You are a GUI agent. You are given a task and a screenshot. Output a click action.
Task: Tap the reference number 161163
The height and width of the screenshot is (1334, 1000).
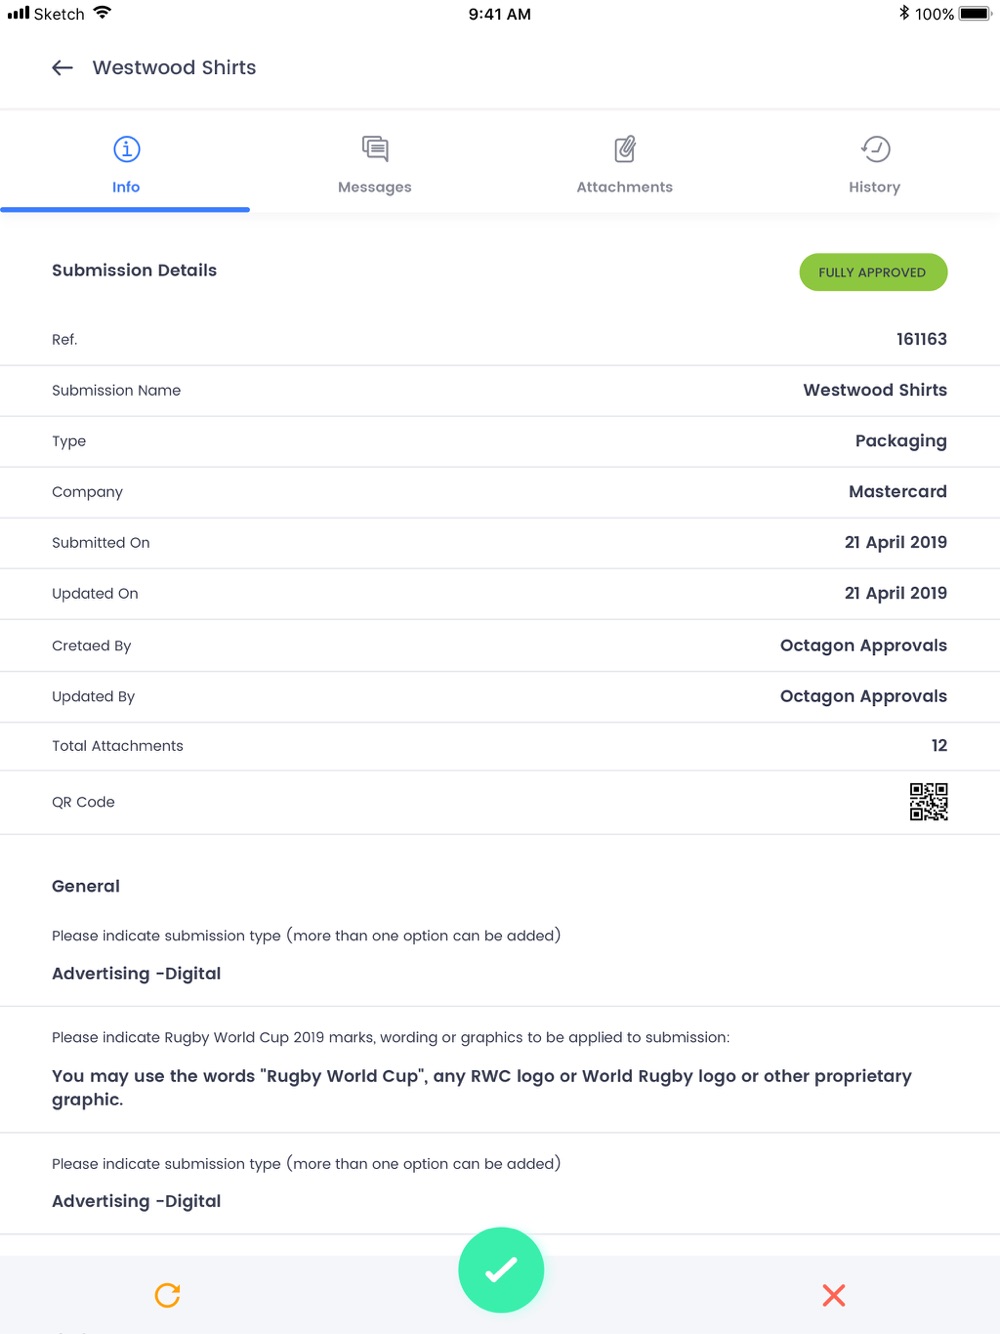tap(921, 339)
